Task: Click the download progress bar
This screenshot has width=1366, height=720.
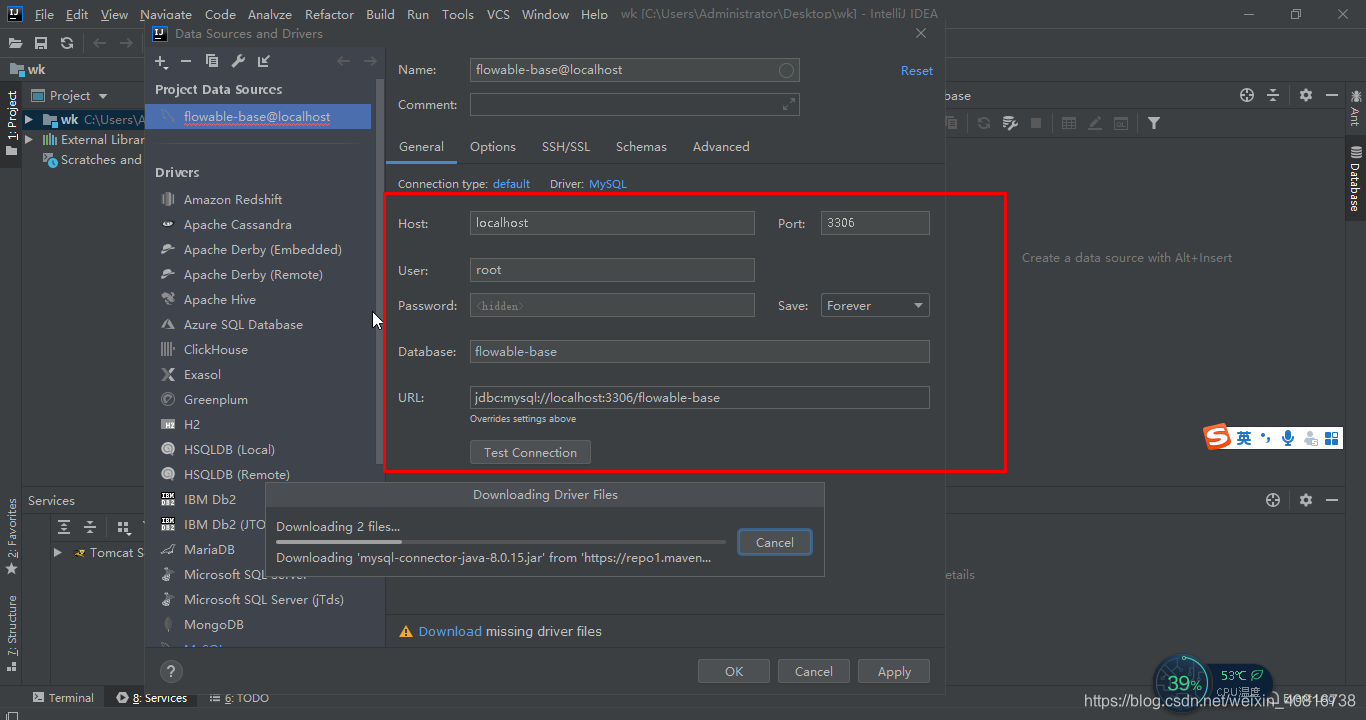Action: (501, 542)
